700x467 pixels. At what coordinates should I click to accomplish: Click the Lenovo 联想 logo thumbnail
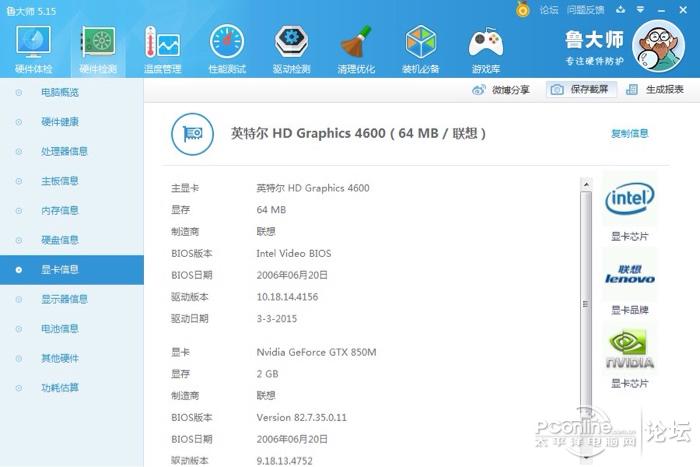click(629, 274)
